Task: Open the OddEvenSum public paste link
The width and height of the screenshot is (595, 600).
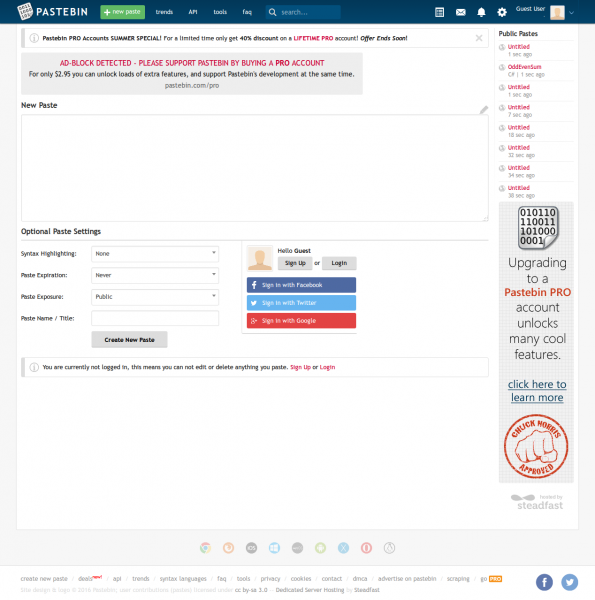Action: [x=524, y=67]
